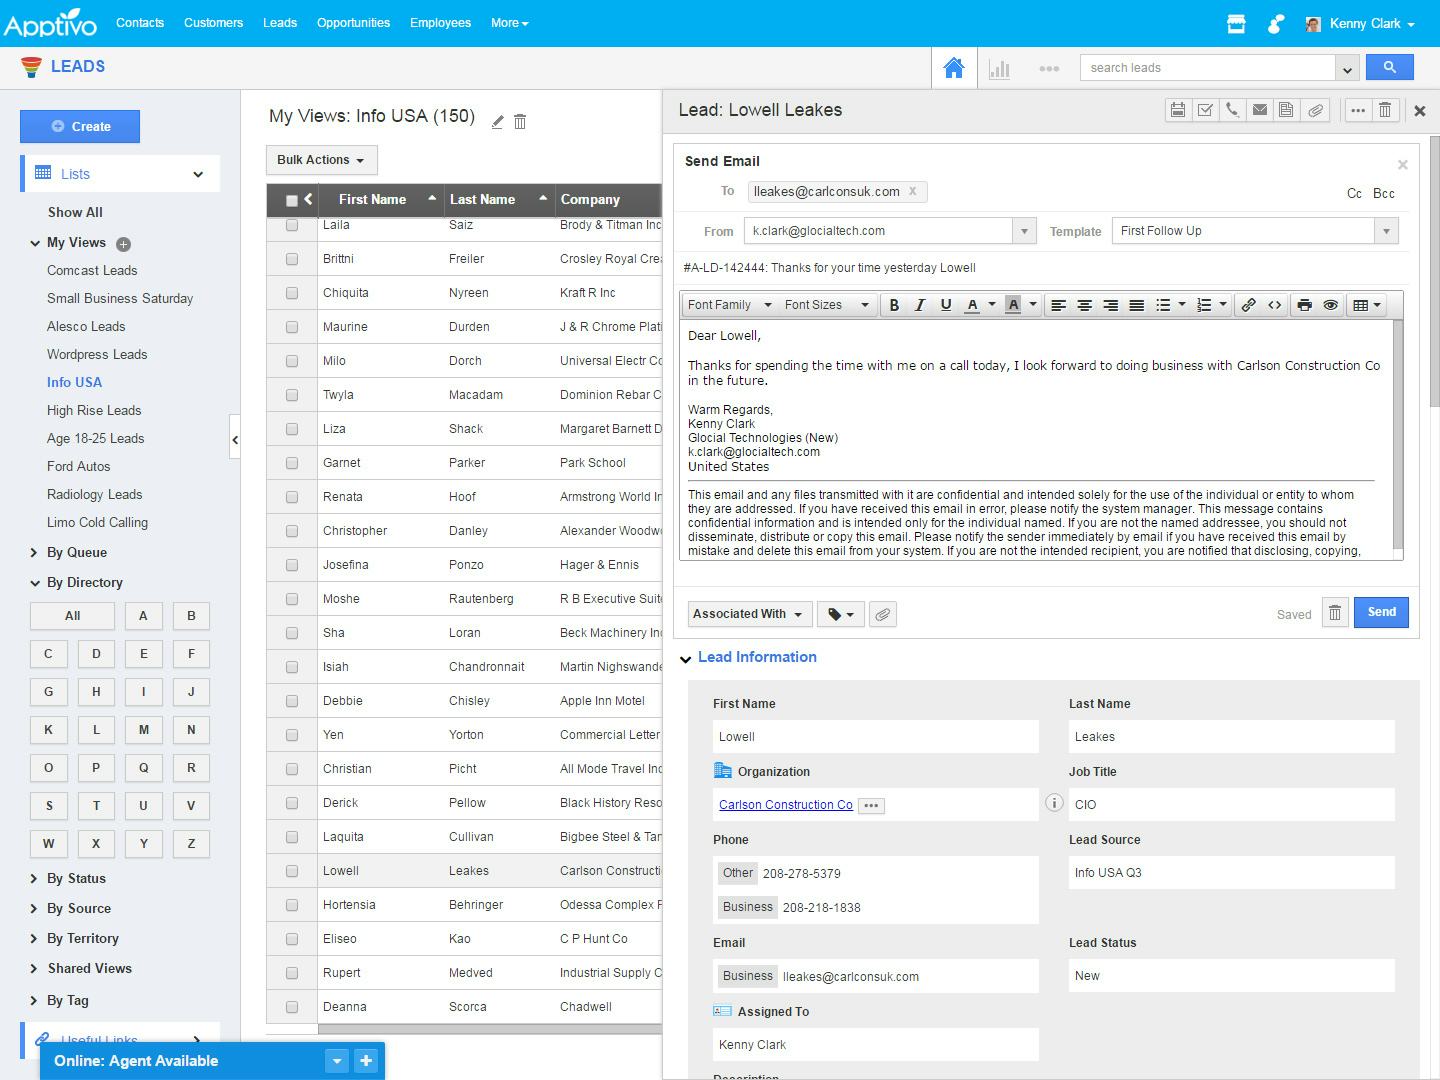Delete the Info USA view using trash icon
Viewport: 1440px width, 1080px height.
tap(520, 122)
